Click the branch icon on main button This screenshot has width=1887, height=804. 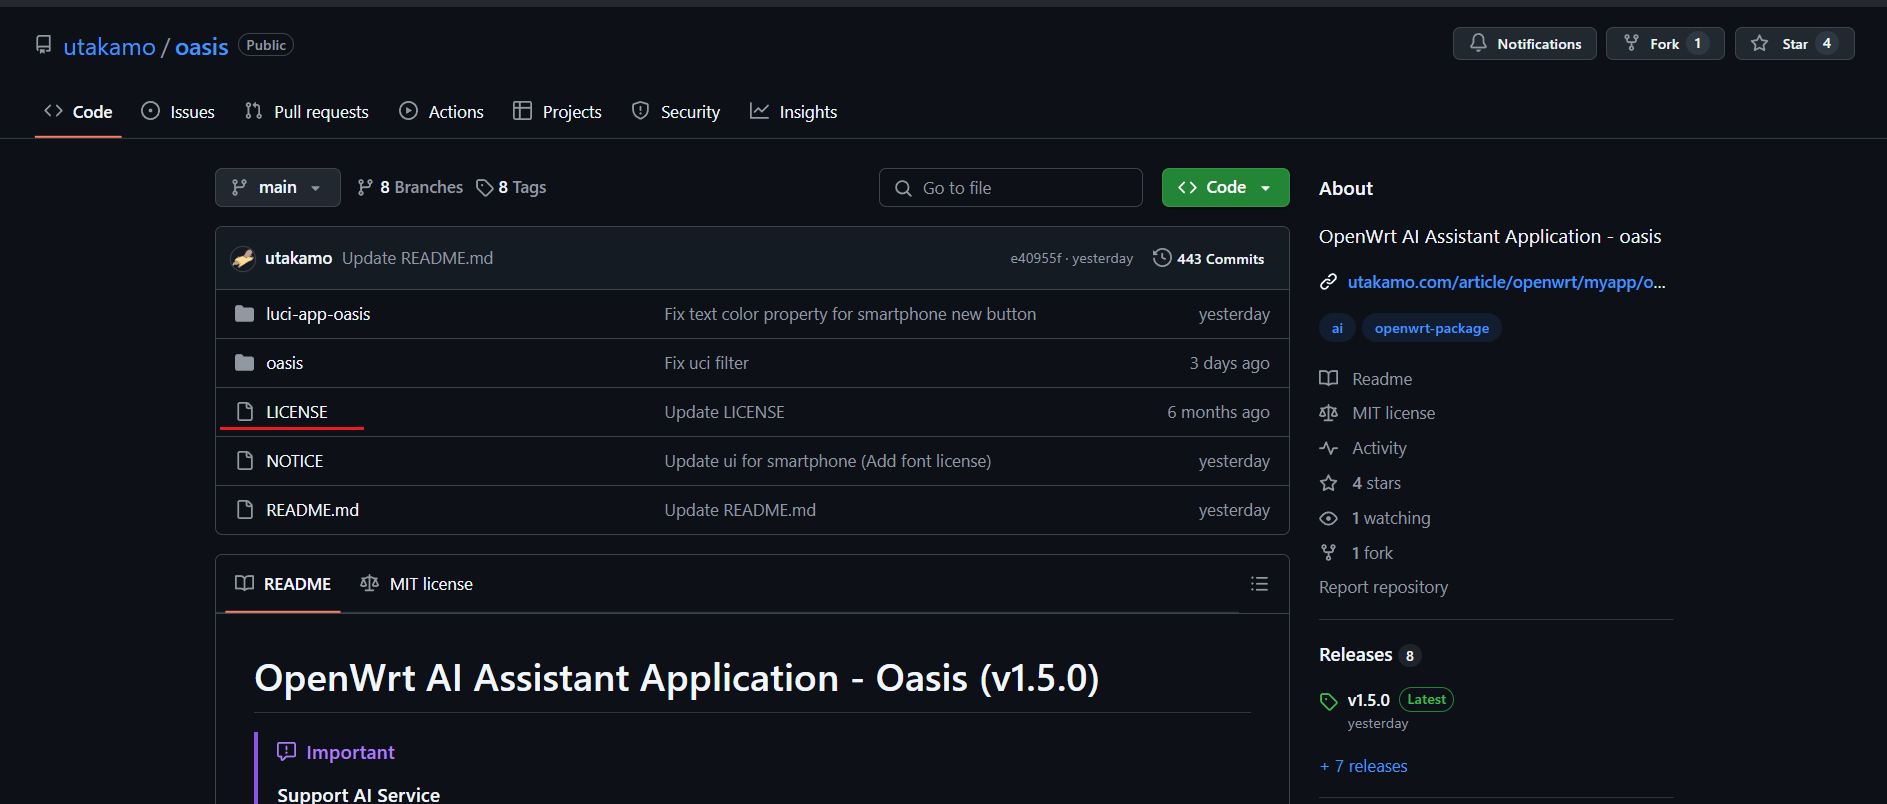pyautogui.click(x=239, y=188)
